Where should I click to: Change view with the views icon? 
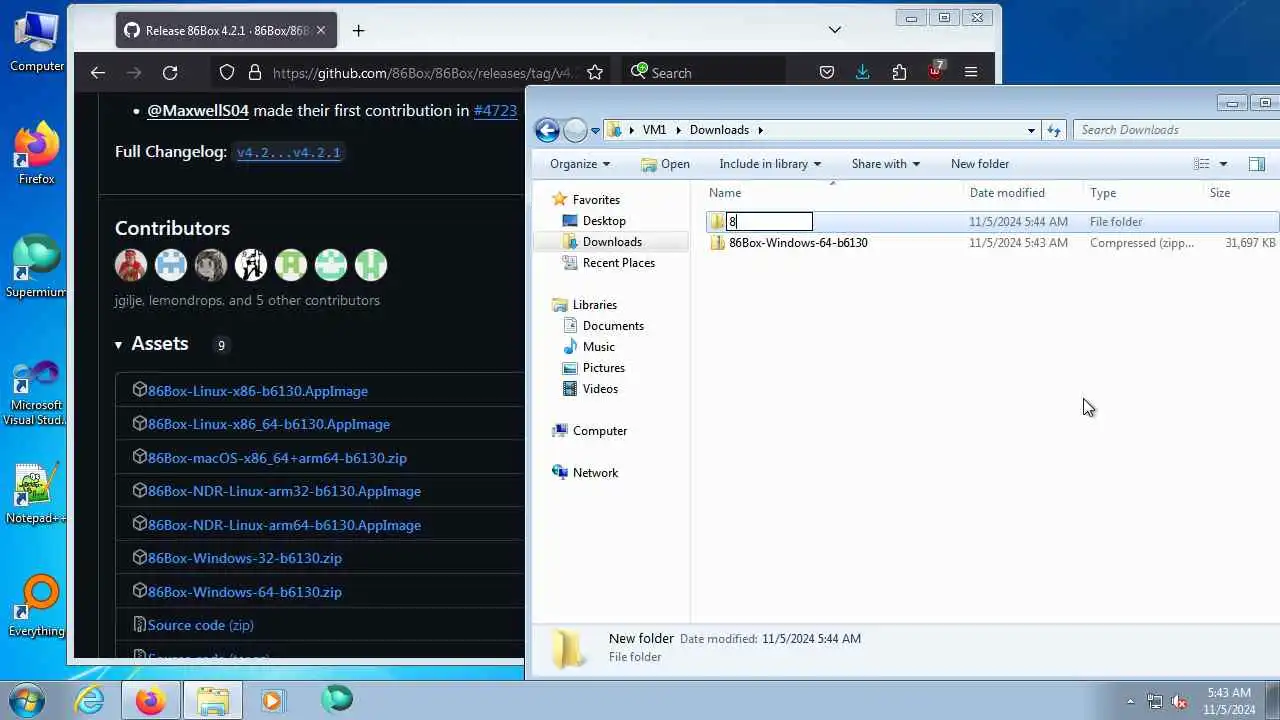point(1202,164)
